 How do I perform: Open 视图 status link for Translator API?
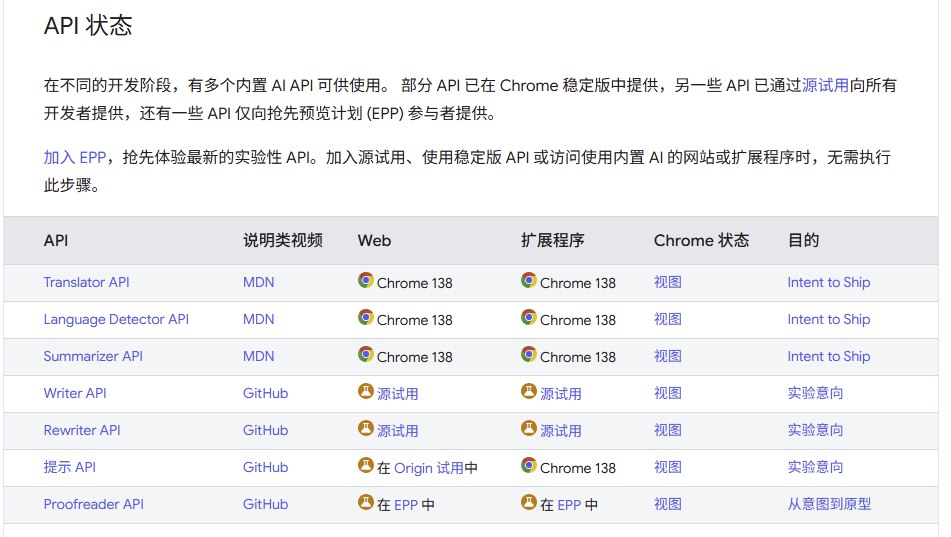[x=668, y=282]
